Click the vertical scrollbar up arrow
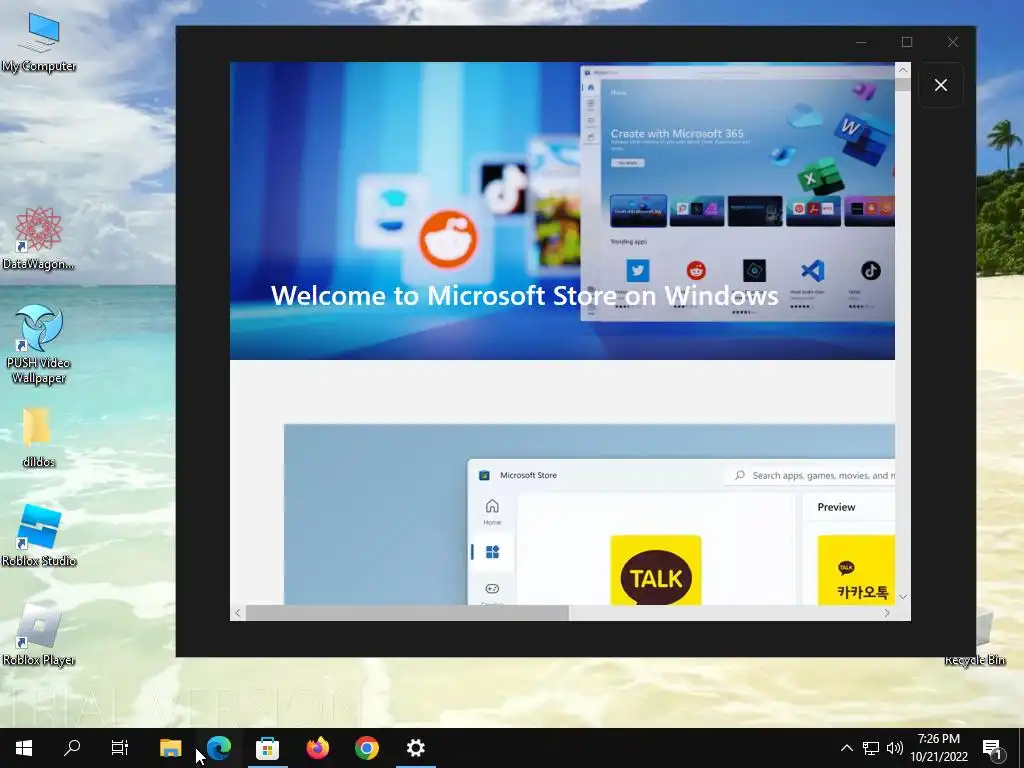The width and height of the screenshot is (1024, 768). [903, 70]
